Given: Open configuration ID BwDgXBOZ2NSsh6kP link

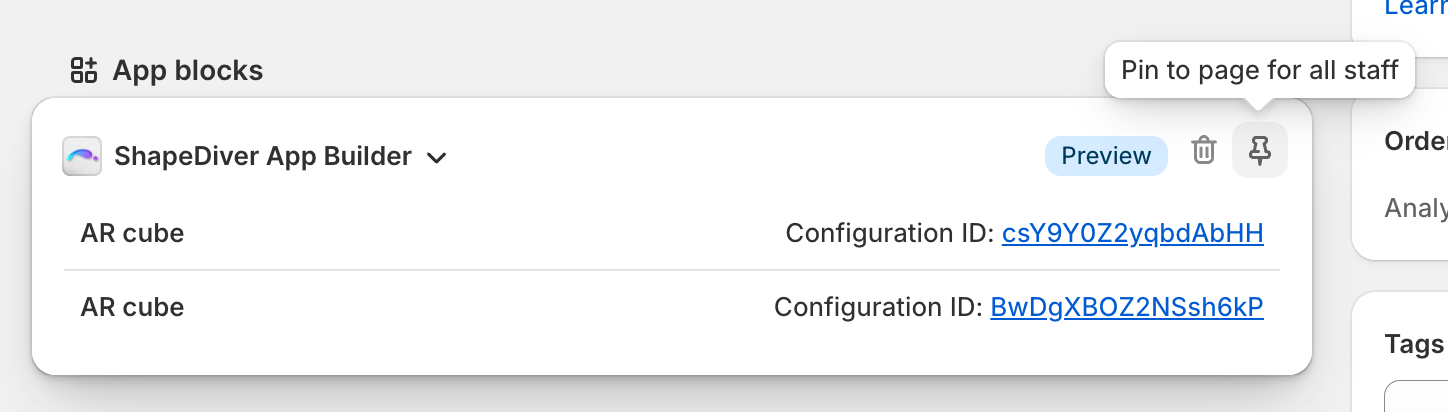Looking at the screenshot, I should pyautogui.click(x=1127, y=307).
